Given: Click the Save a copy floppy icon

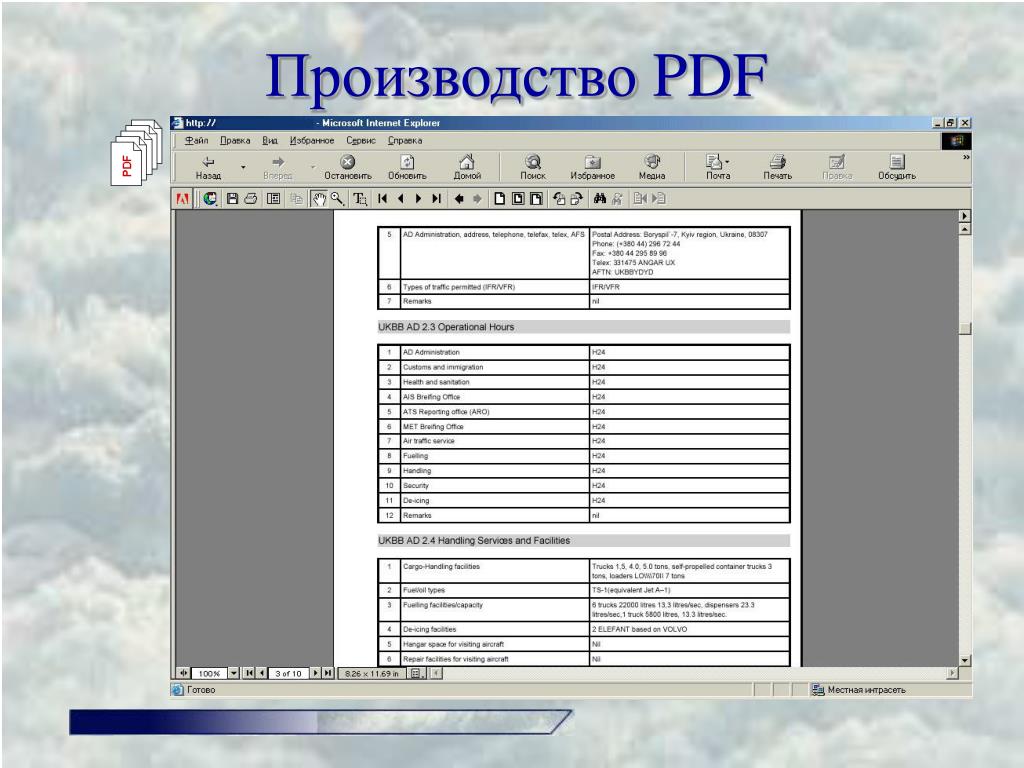Looking at the screenshot, I should [x=232, y=199].
